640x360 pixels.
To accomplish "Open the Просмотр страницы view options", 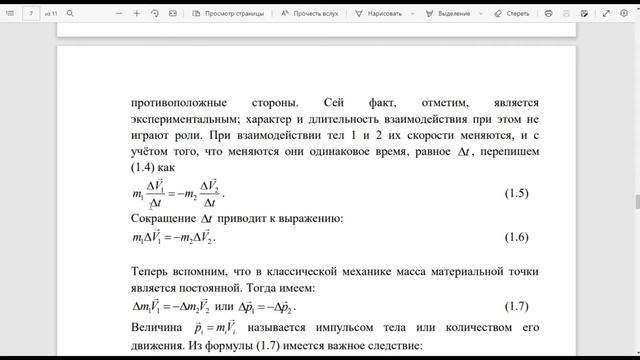I will tap(228, 13).
